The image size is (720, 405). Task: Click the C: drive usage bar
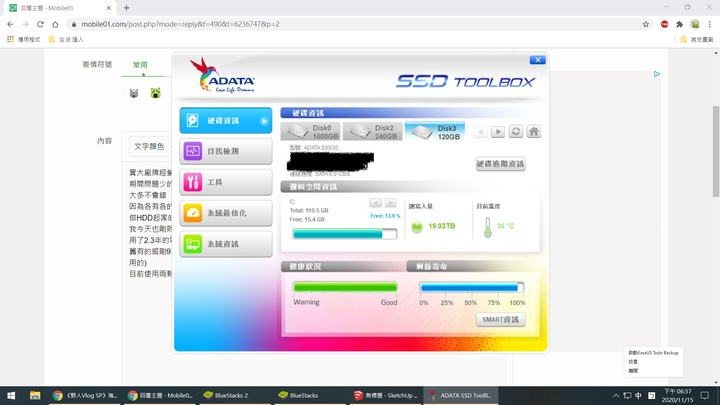click(x=344, y=234)
